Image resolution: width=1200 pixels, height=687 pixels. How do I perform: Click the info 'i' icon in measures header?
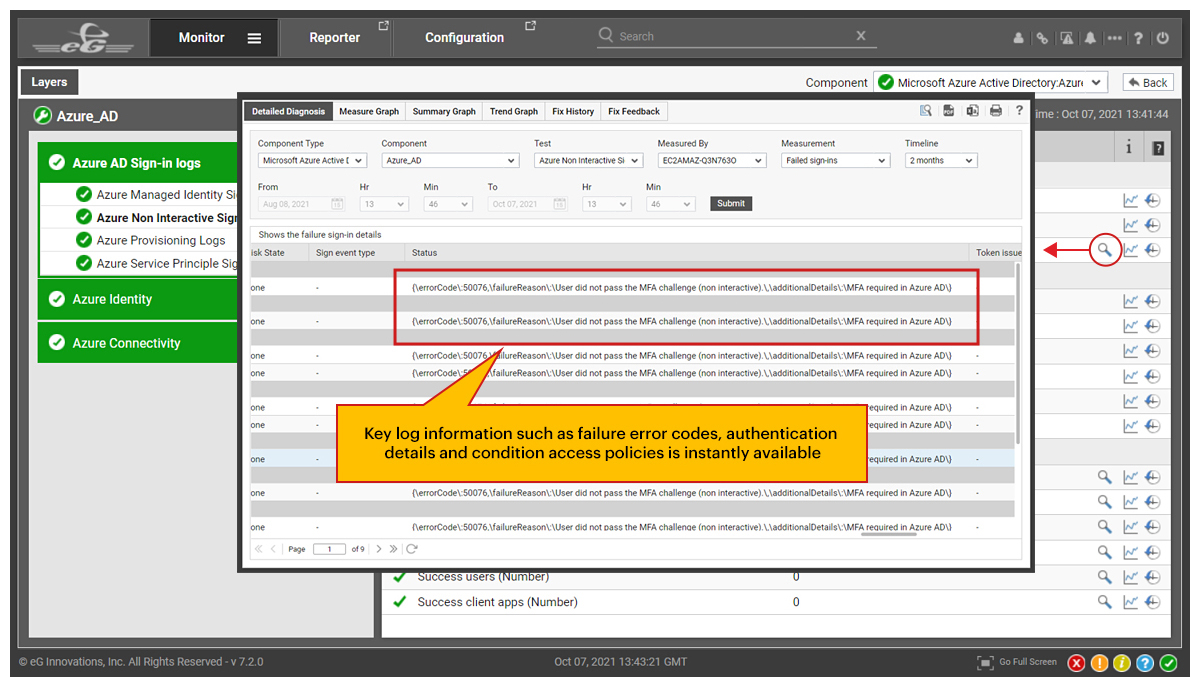[x=1129, y=148]
